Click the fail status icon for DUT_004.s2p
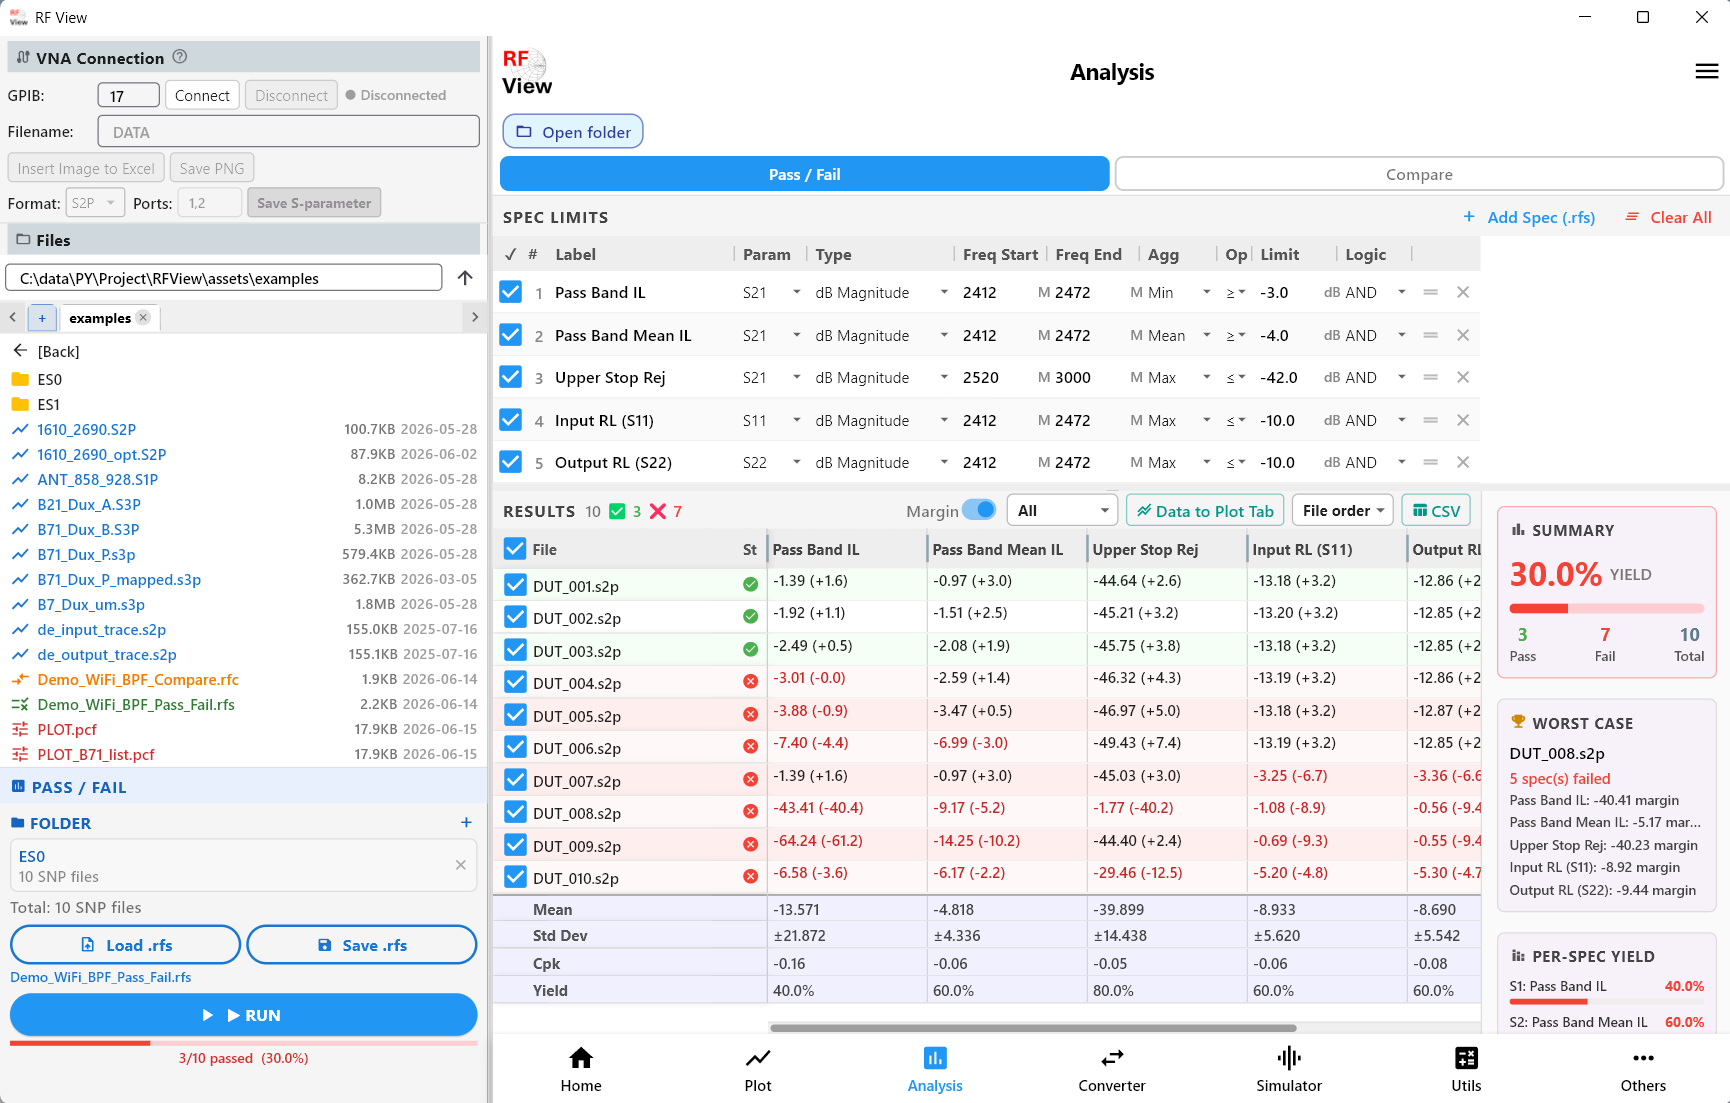The width and height of the screenshot is (1730, 1103). tap(750, 681)
